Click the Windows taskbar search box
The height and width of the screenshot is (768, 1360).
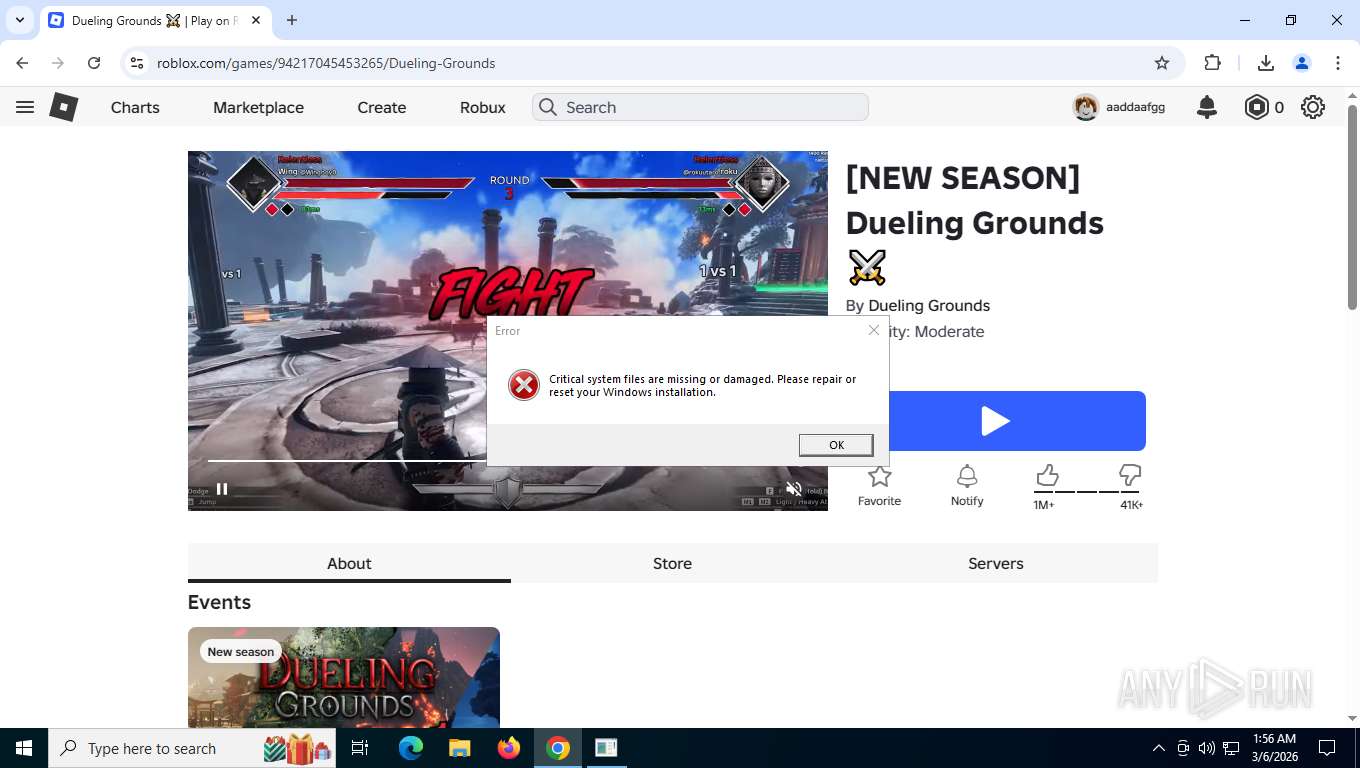[192, 748]
